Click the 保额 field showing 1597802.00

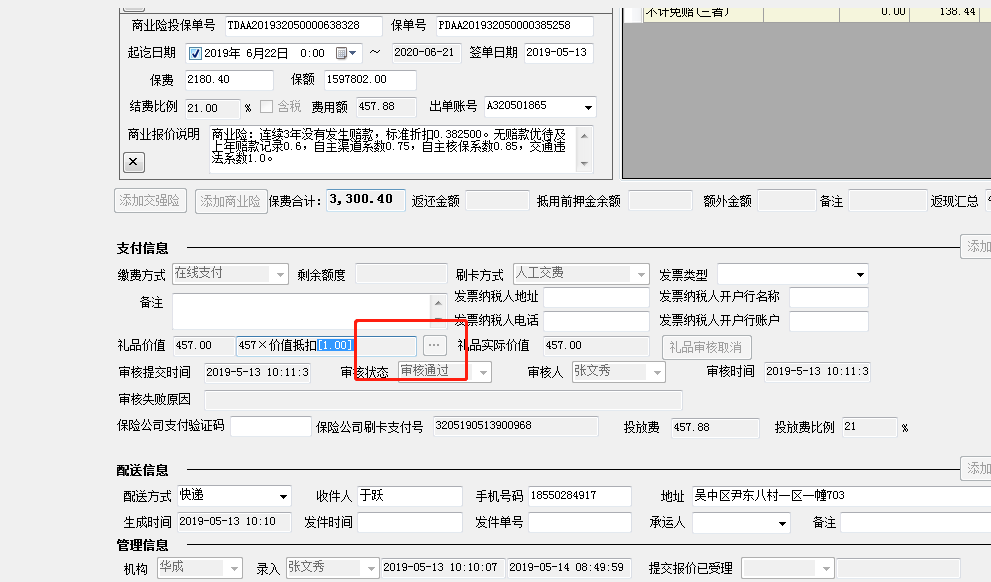click(x=370, y=80)
